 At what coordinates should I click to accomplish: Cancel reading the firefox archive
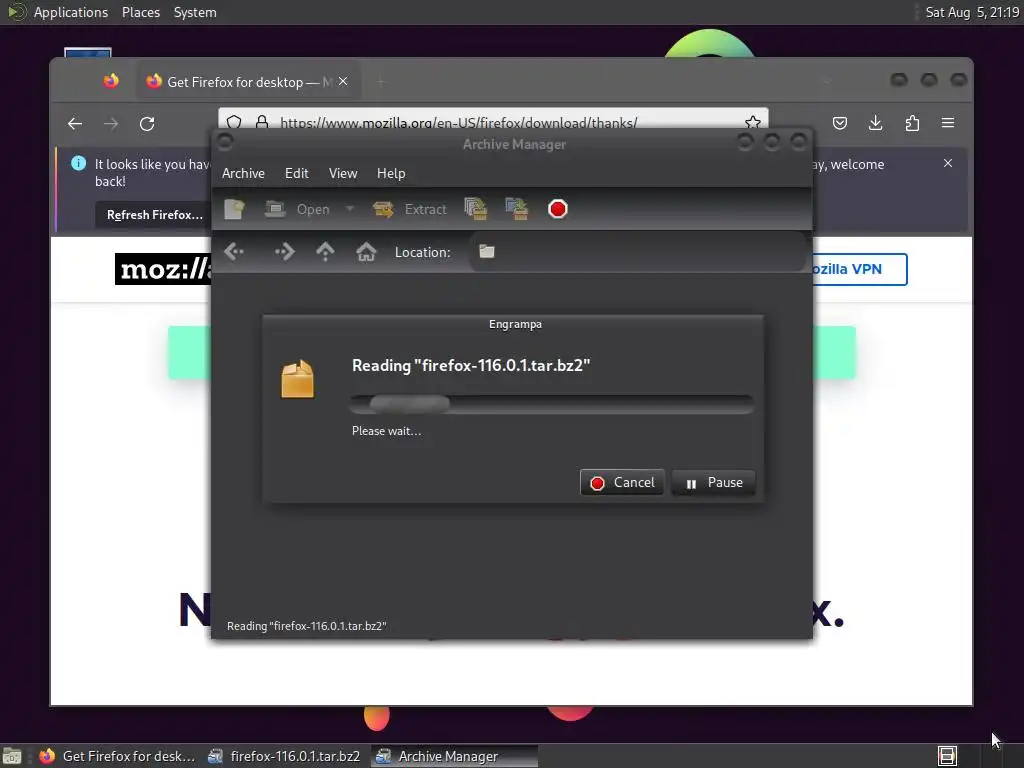tap(622, 483)
